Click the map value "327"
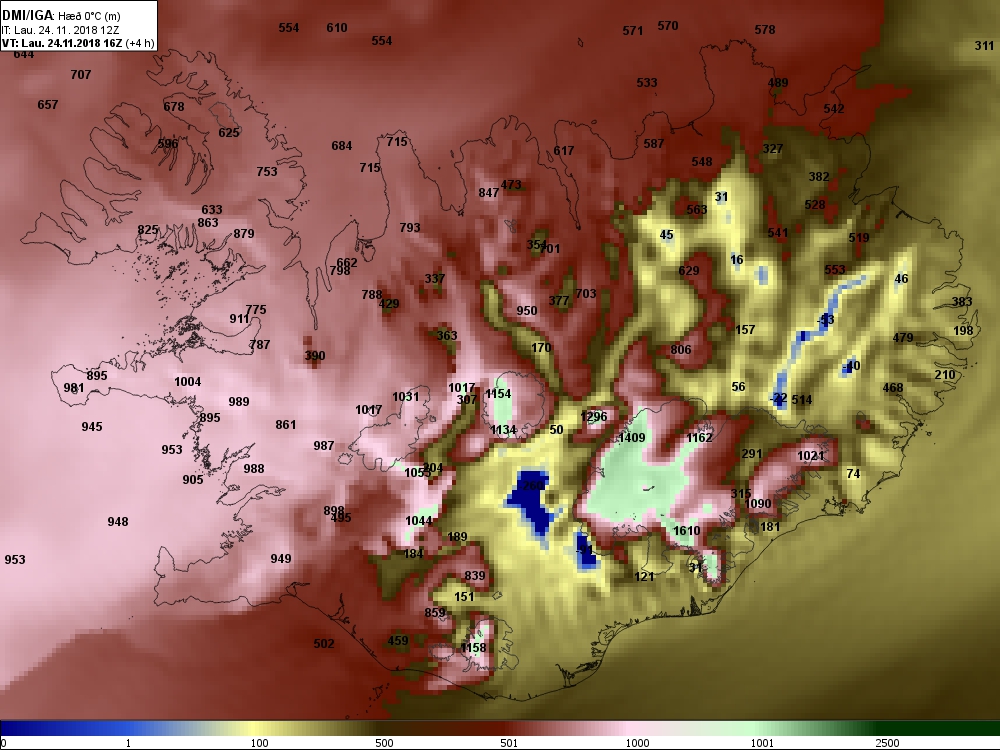Image resolution: width=1000 pixels, height=750 pixels. 772,149
